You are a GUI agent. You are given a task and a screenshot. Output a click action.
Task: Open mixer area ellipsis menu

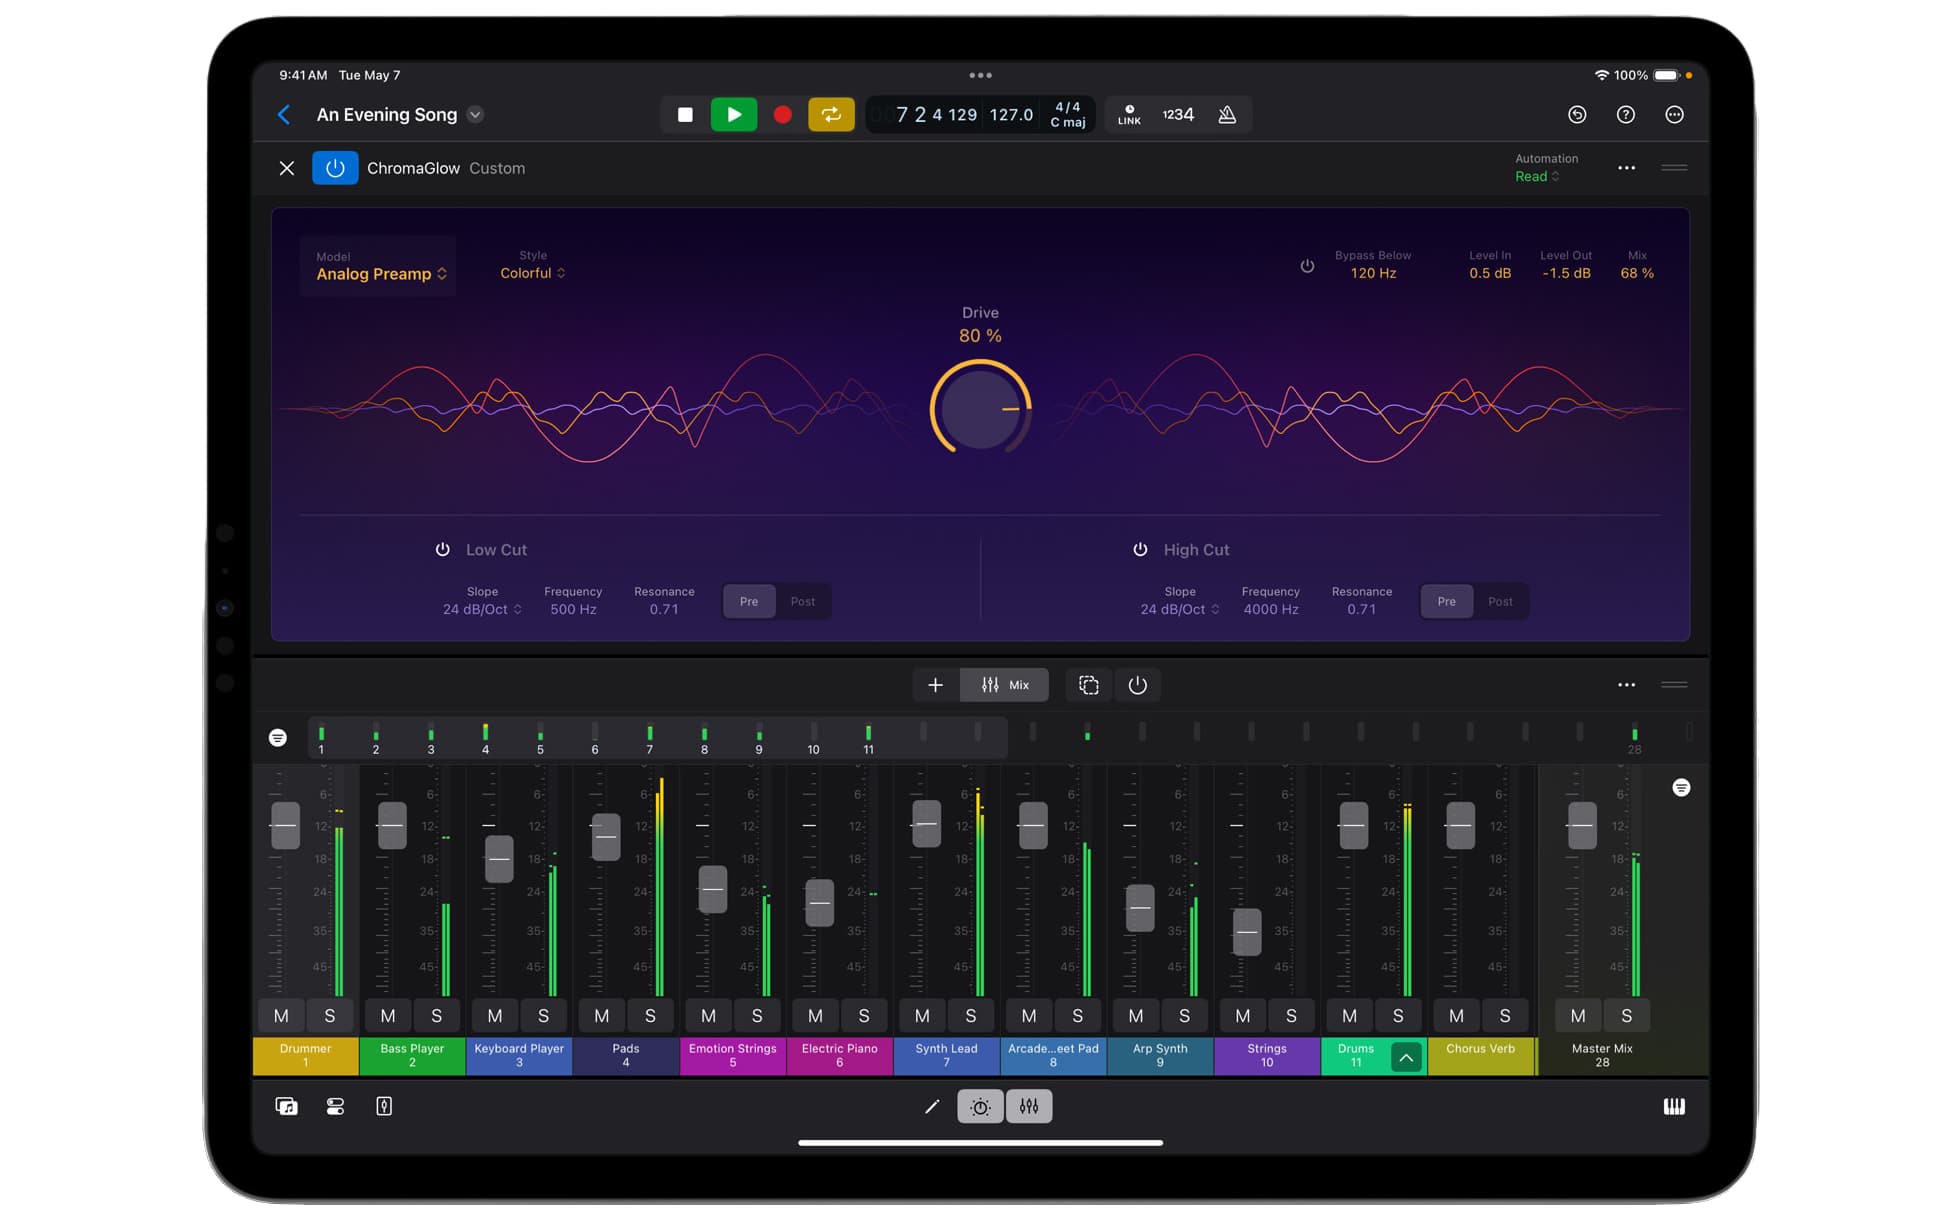click(x=1627, y=685)
